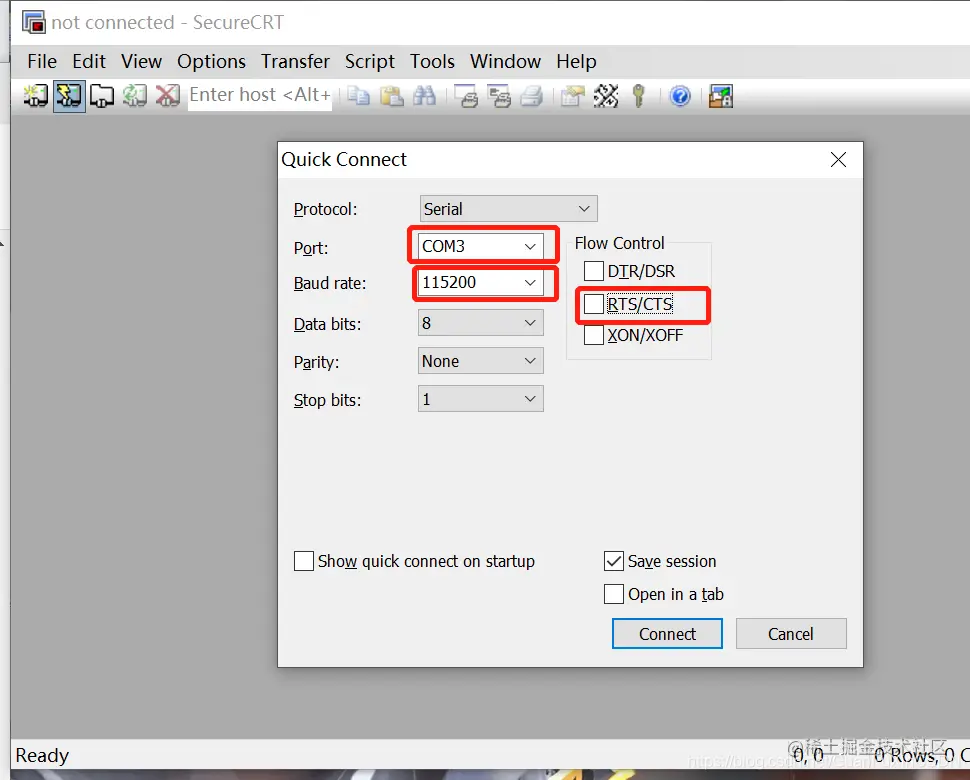The image size is (970, 780).
Task: Open the Data bits dropdown
Action: (x=481, y=323)
